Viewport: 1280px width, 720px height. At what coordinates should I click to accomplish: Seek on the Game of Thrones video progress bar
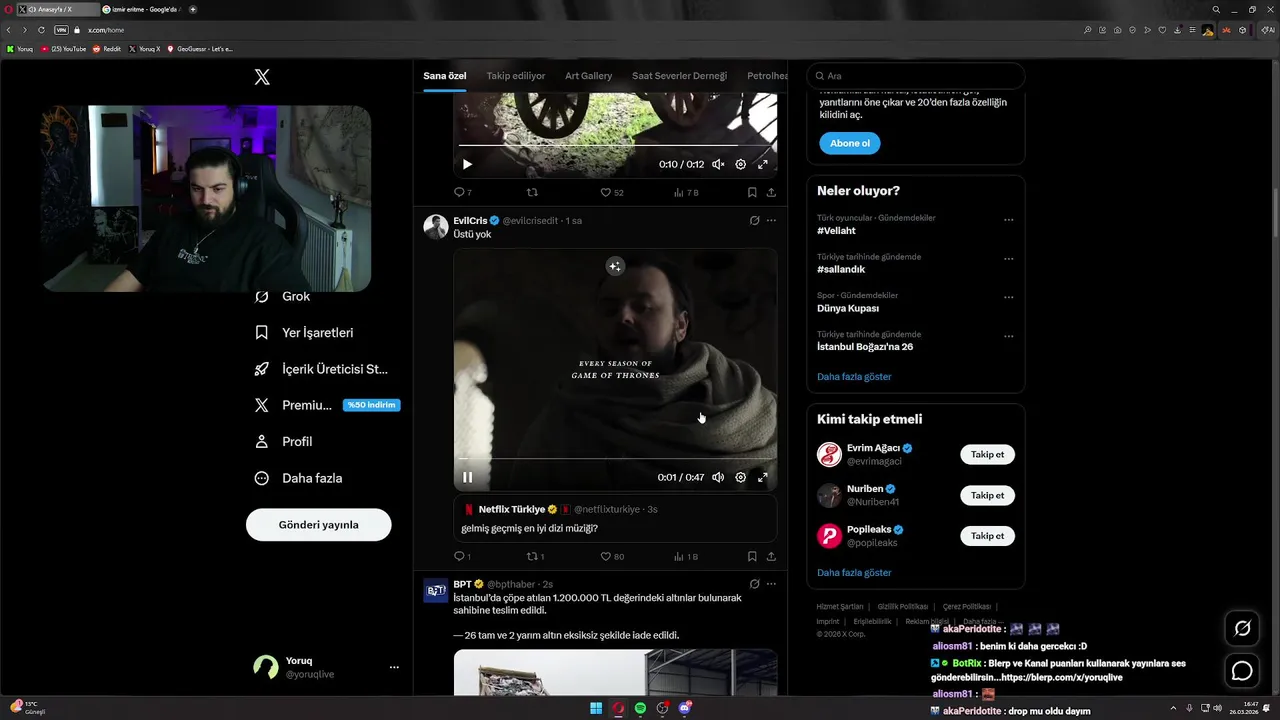[615, 459]
